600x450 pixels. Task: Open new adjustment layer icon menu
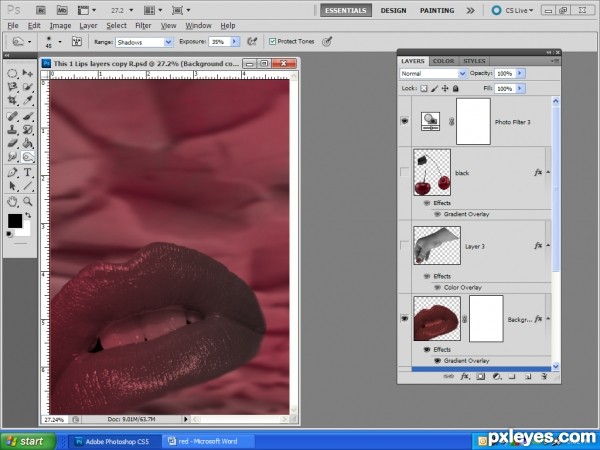(x=497, y=377)
